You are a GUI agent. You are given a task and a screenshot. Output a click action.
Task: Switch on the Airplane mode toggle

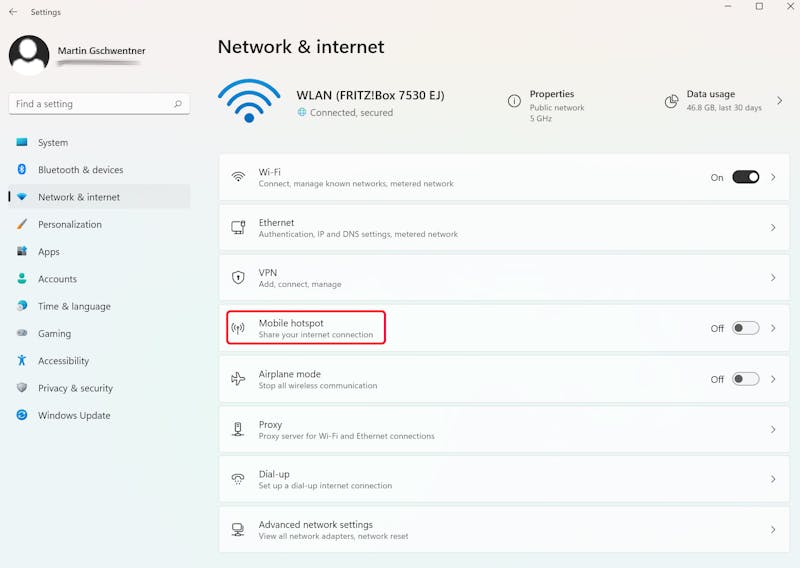[x=745, y=379]
